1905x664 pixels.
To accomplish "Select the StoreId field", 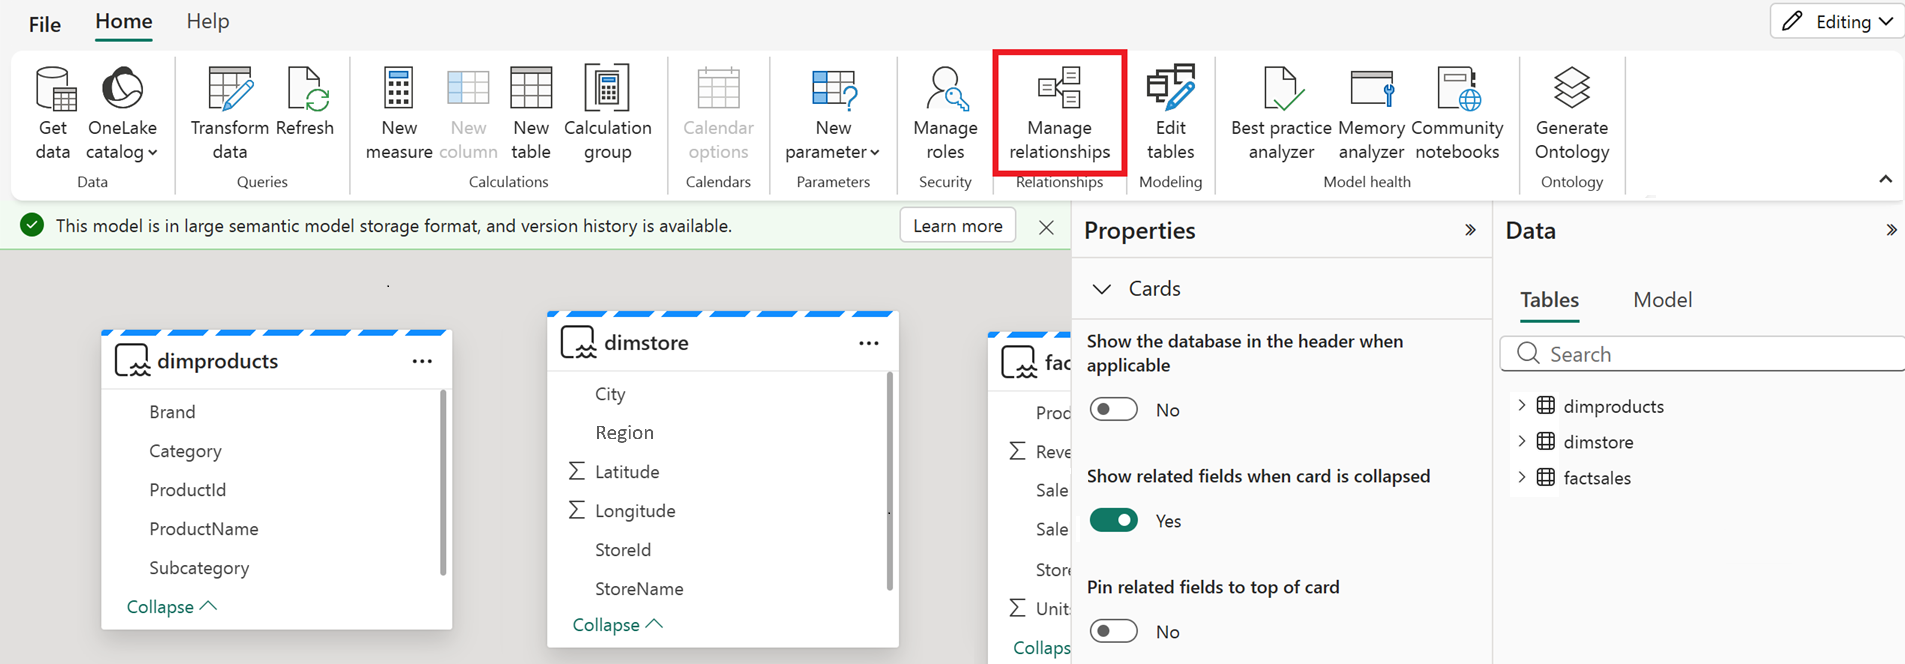I will click(622, 550).
